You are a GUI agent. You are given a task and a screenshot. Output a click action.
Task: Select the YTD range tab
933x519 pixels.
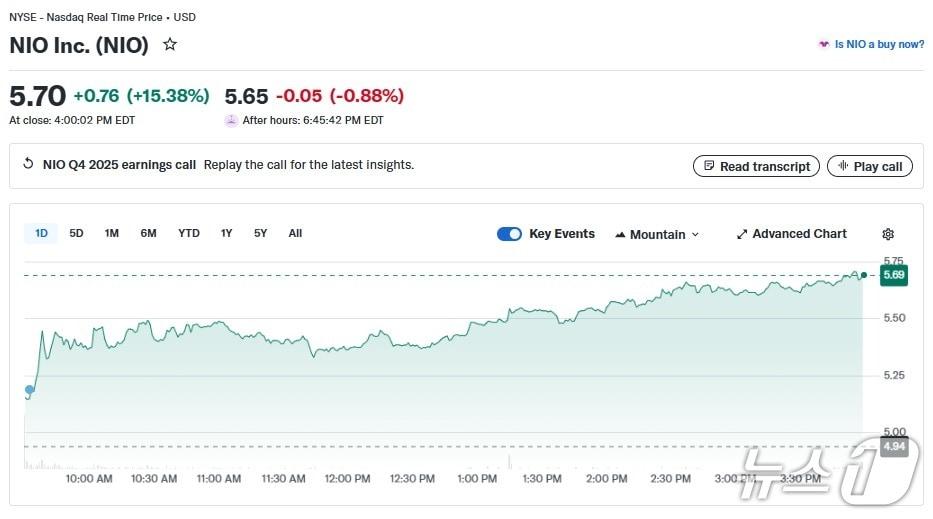[189, 233]
